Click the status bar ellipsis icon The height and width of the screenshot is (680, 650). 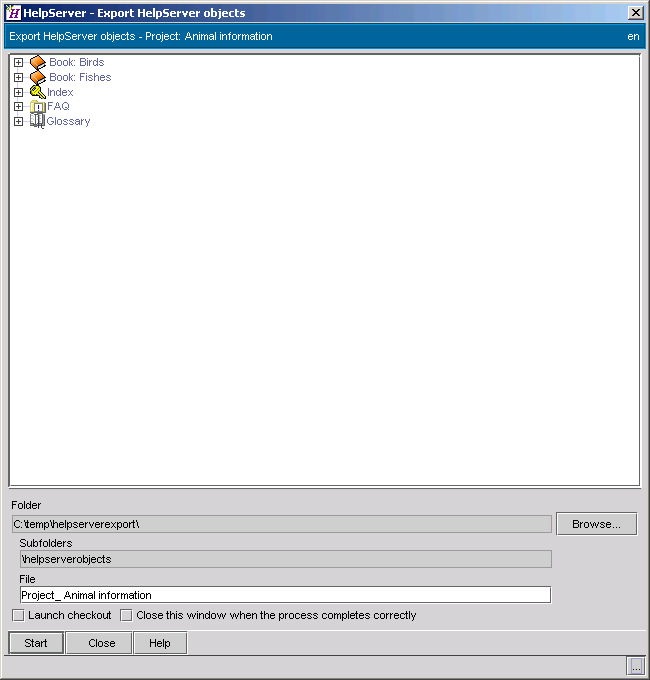pyautogui.click(x=636, y=666)
